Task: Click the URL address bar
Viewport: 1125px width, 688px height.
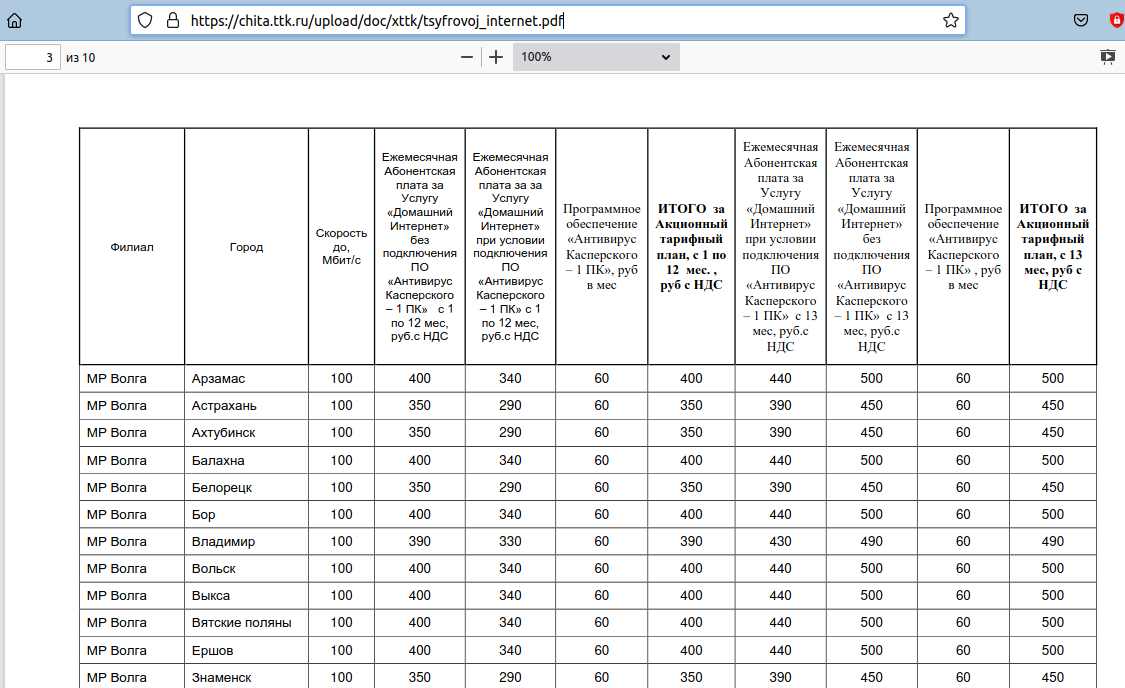Action: pos(550,20)
